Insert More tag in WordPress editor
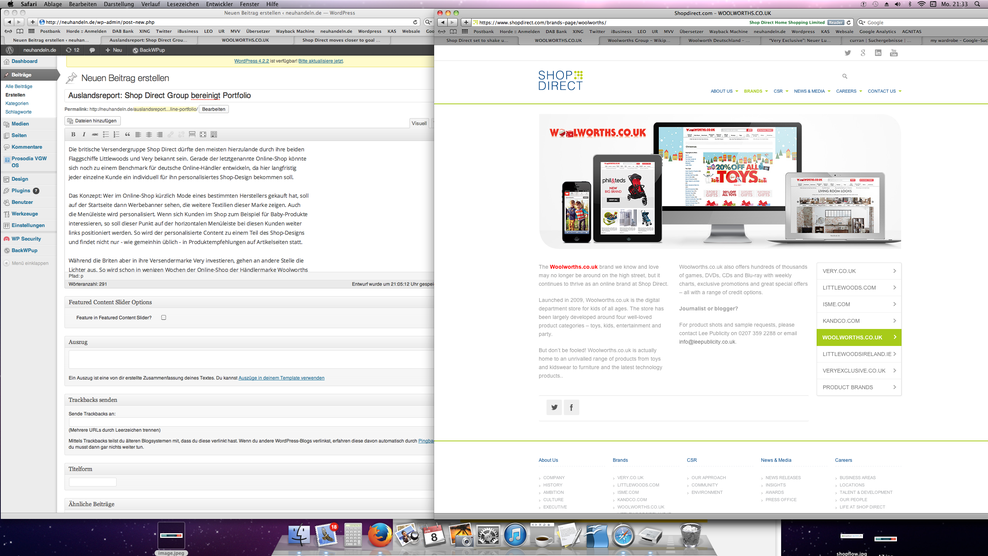988x556 pixels. coord(192,134)
